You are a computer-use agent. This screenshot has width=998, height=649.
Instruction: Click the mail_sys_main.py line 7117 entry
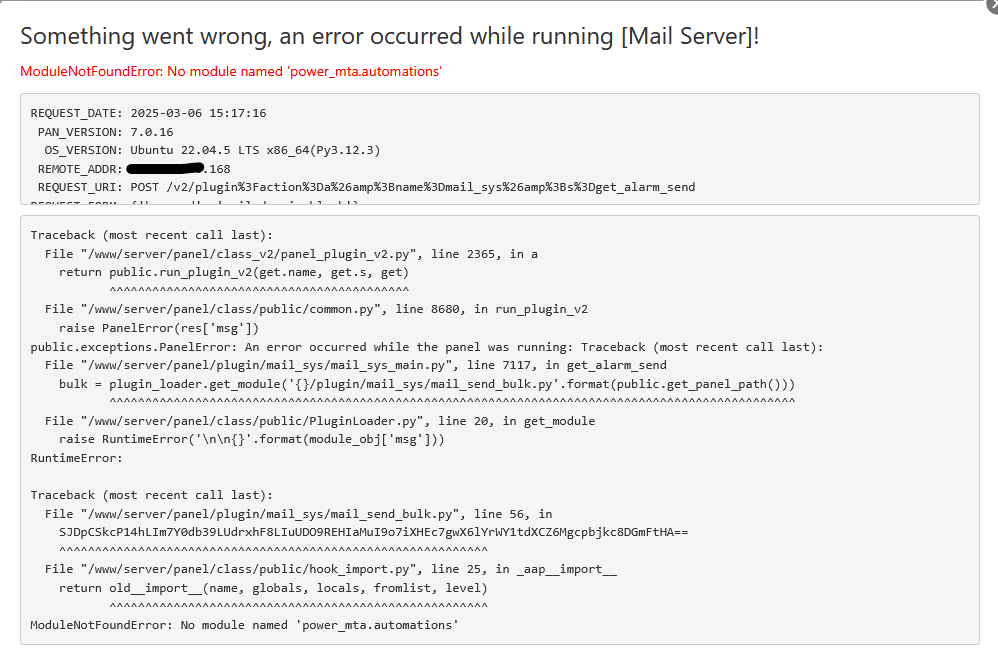coord(355,365)
